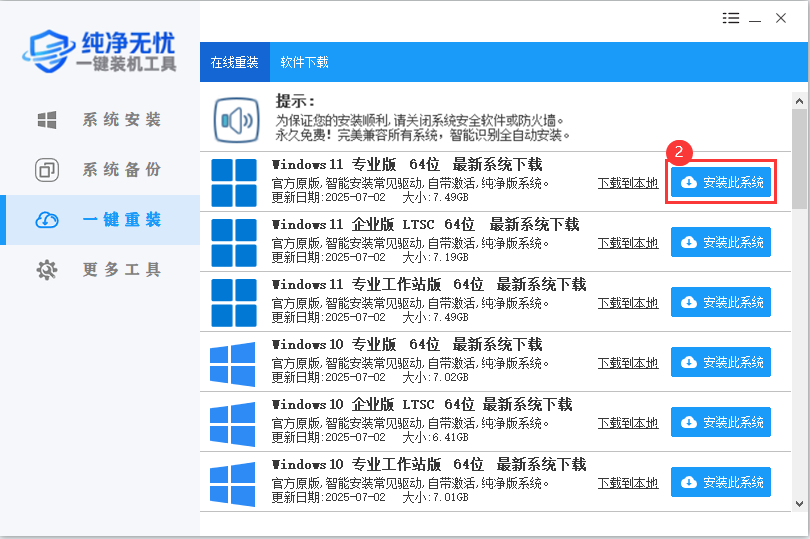Select 系统安装 in the sidebar

point(100,120)
